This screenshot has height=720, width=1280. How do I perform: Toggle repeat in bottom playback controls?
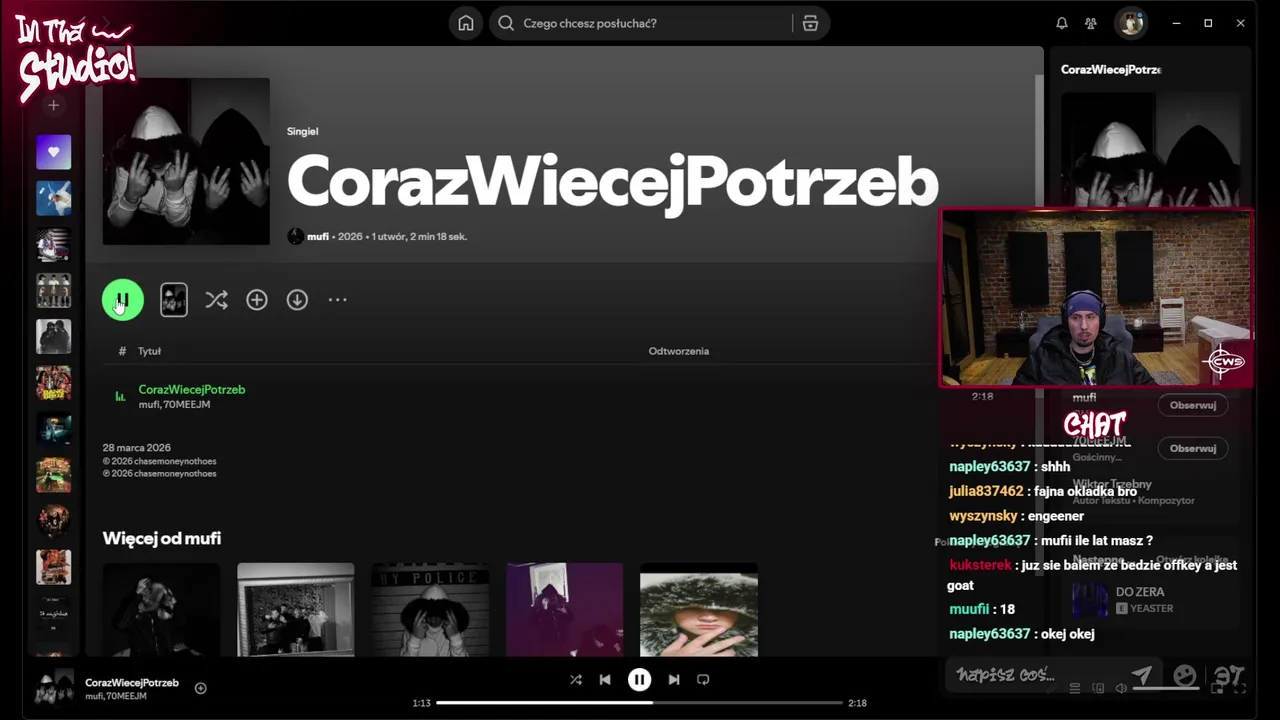pyautogui.click(x=703, y=679)
